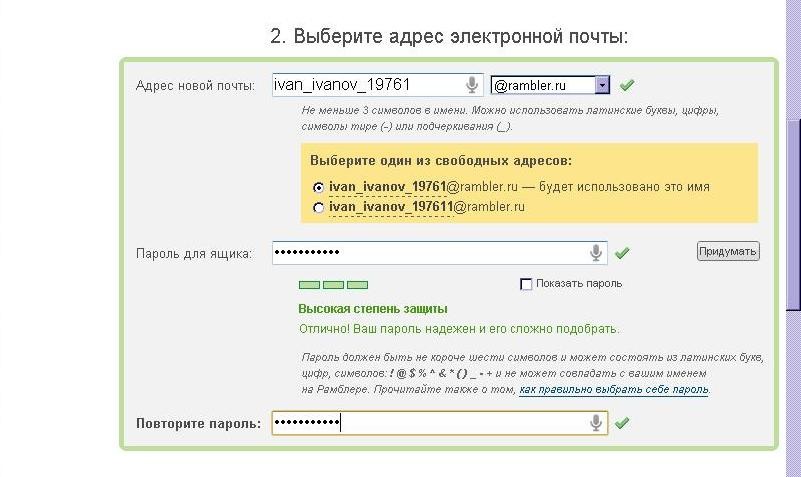Open link как правильно выбрать себе пароль
Screen dimensions: 801x477
click(614, 389)
